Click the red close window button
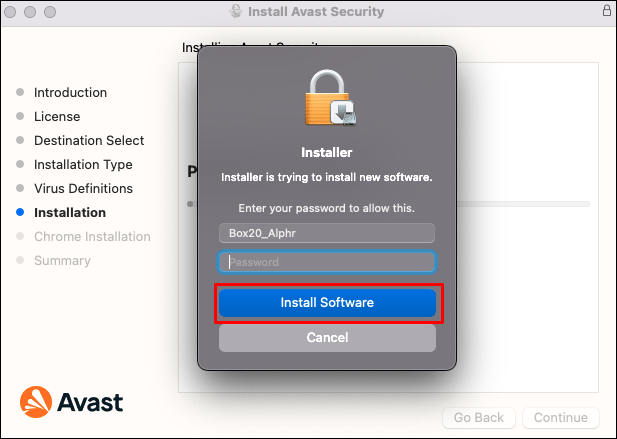The height and width of the screenshot is (439, 617). pos(13,11)
